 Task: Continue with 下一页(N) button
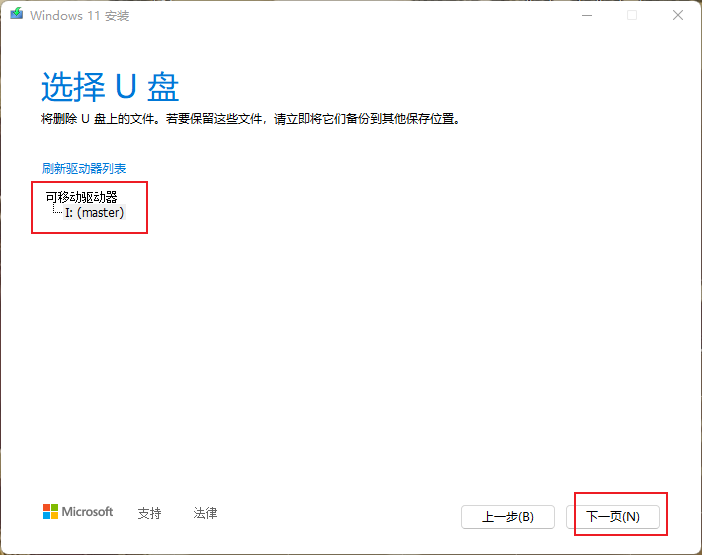[613, 517]
